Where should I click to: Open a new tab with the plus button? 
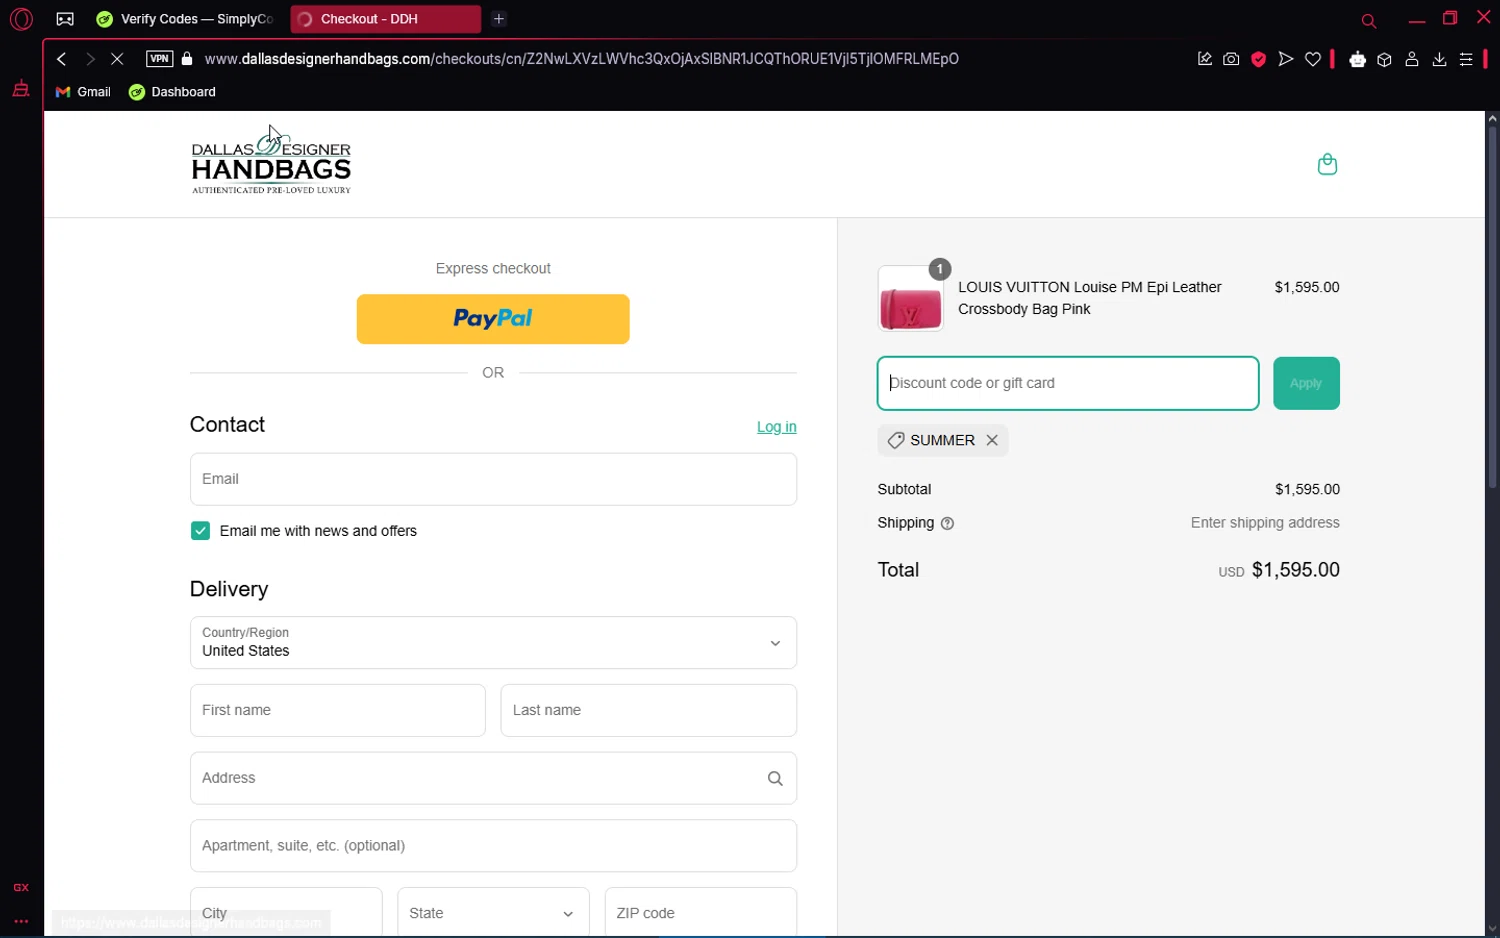499,19
